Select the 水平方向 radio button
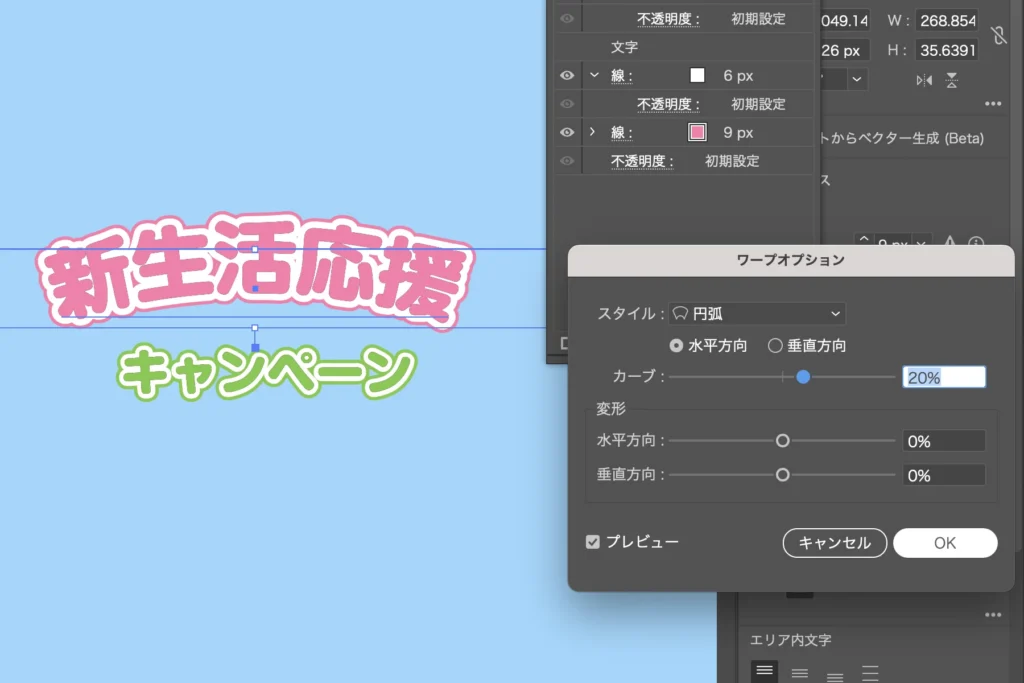1024x683 pixels. (677, 346)
